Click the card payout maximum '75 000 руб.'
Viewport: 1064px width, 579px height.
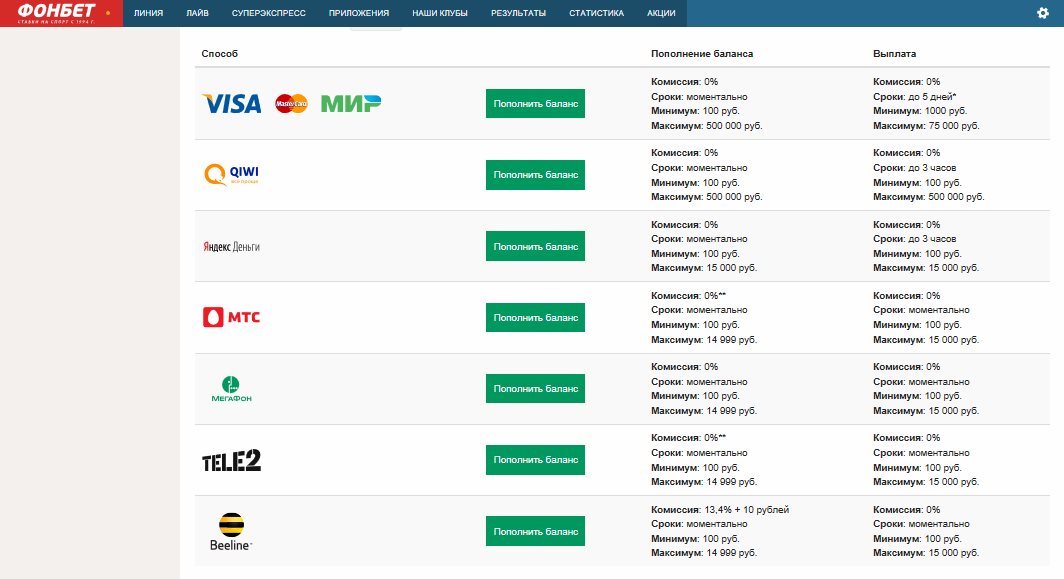pyautogui.click(x=954, y=126)
